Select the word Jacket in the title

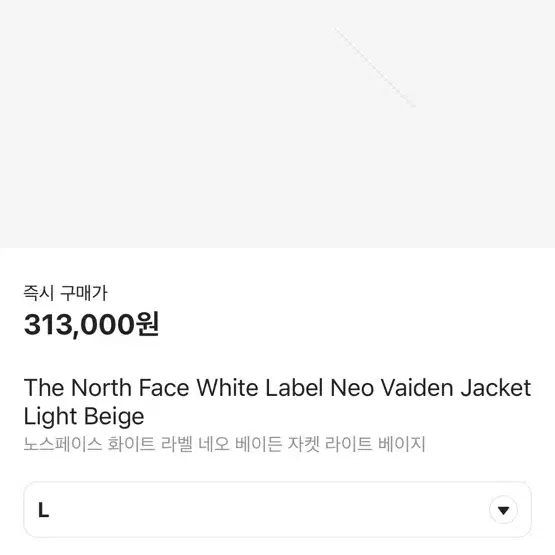pyautogui.click(x=496, y=388)
